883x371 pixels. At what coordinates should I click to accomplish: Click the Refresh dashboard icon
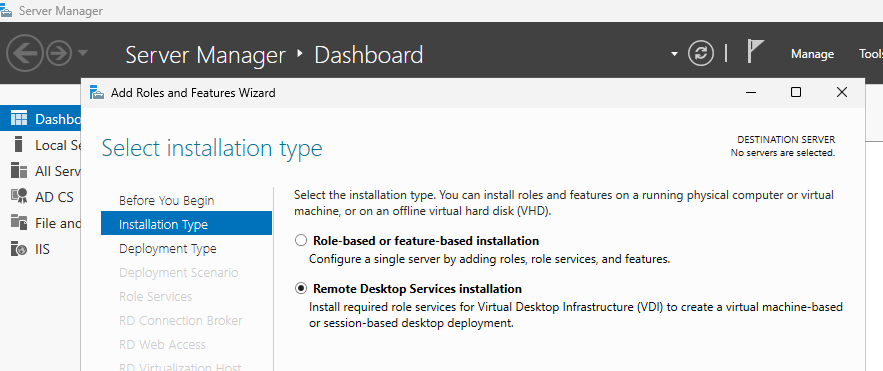[701, 53]
